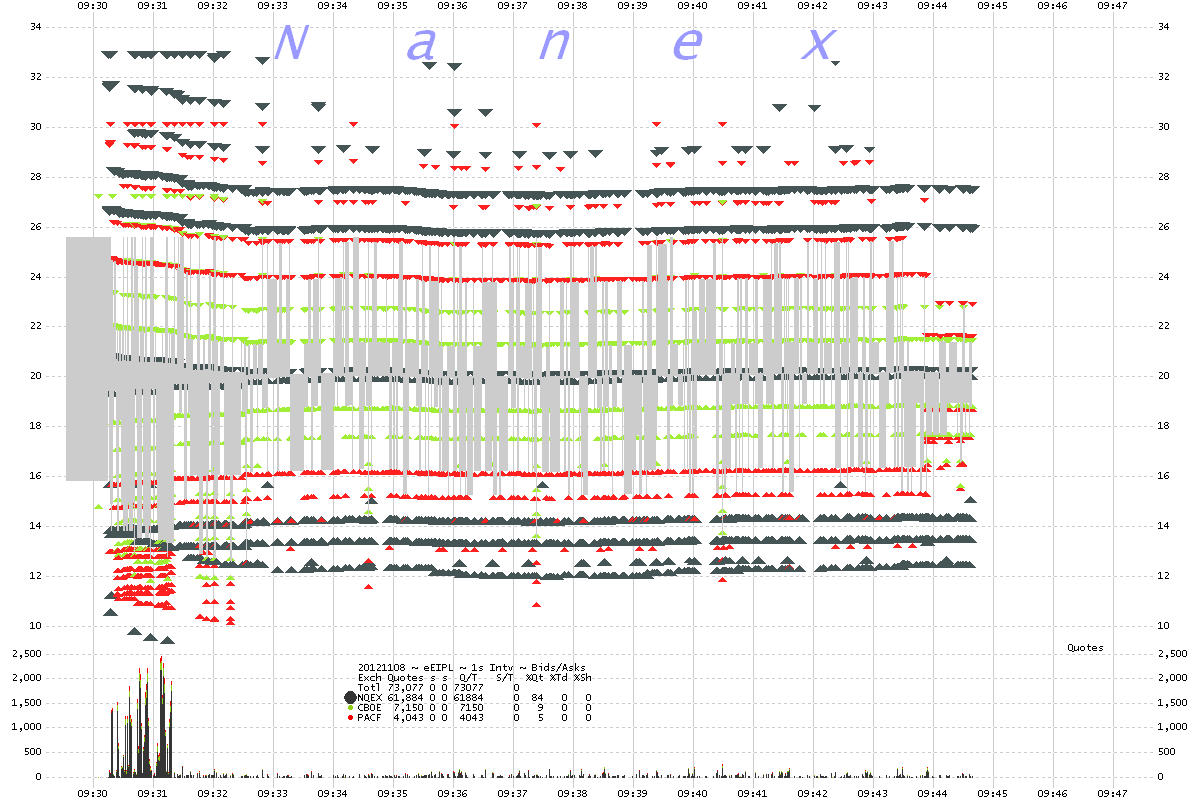Click the 500 label on right volume axis
The image size is (1200, 800).
(x=1167, y=752)
